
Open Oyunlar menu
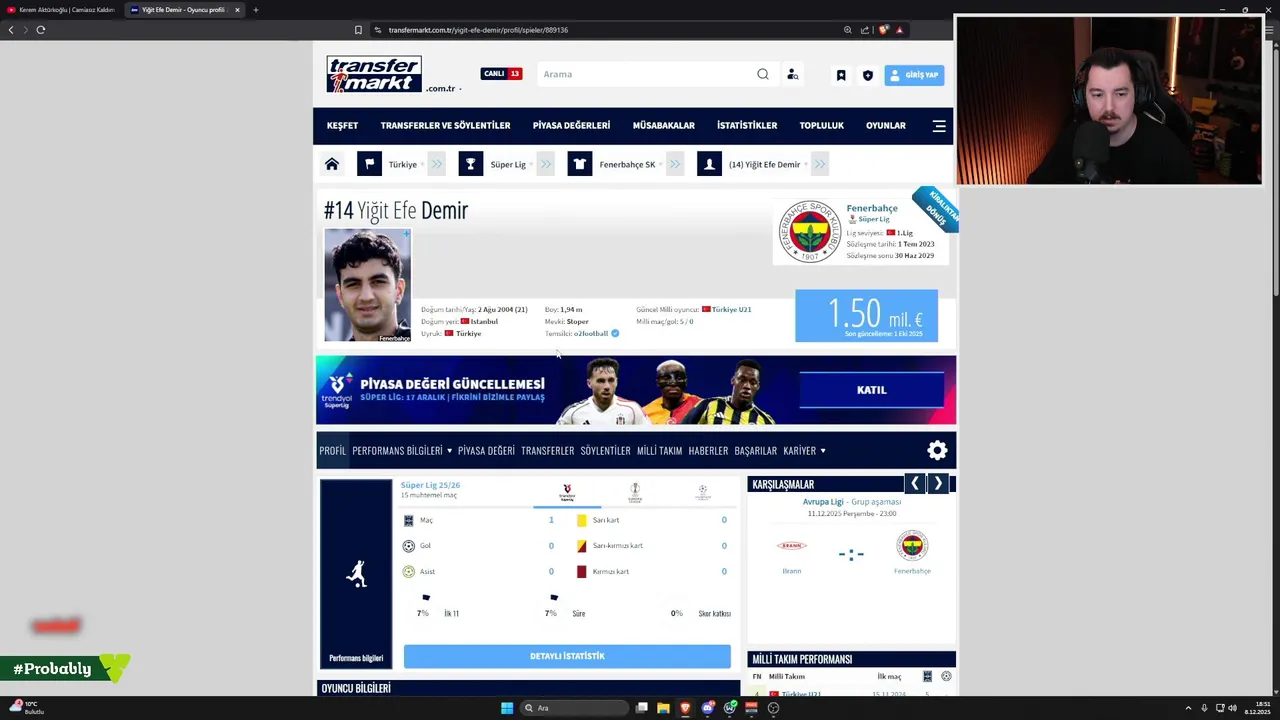point(885,126)
